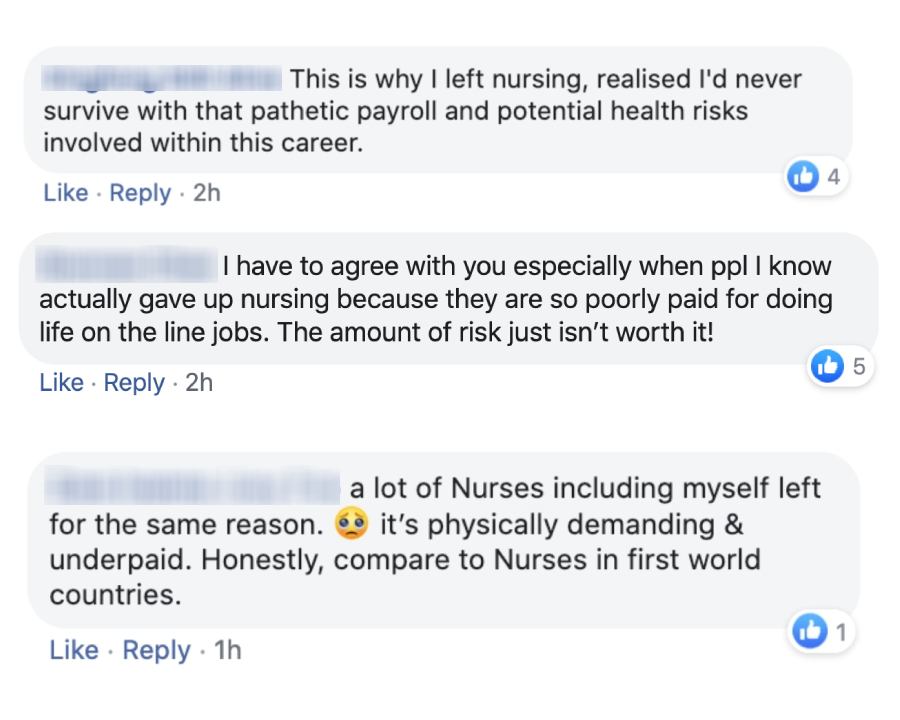Like the "This is why I left nursing" comment
Screen dimensions: 900x720
[x=66, y=193]
